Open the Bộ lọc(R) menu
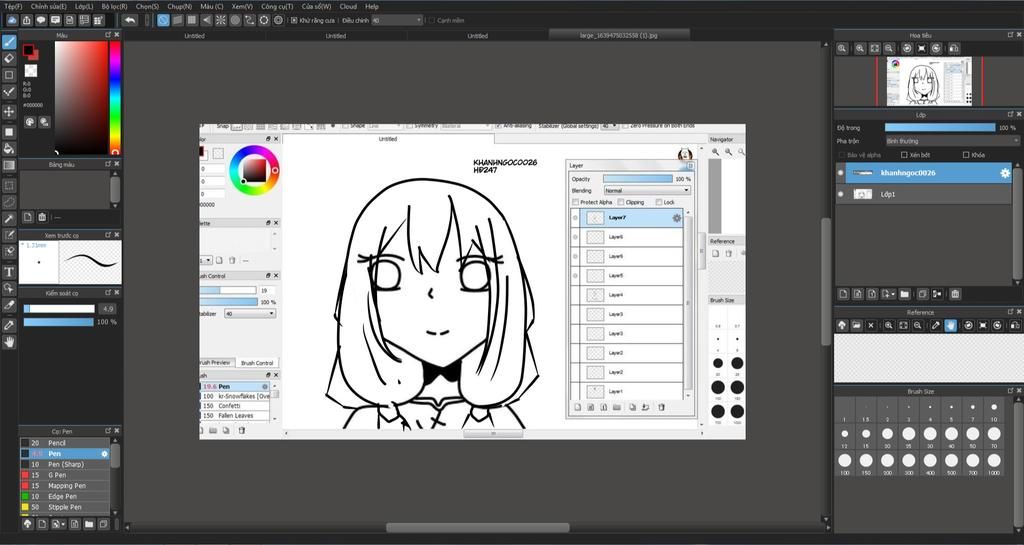 point(114,7)
